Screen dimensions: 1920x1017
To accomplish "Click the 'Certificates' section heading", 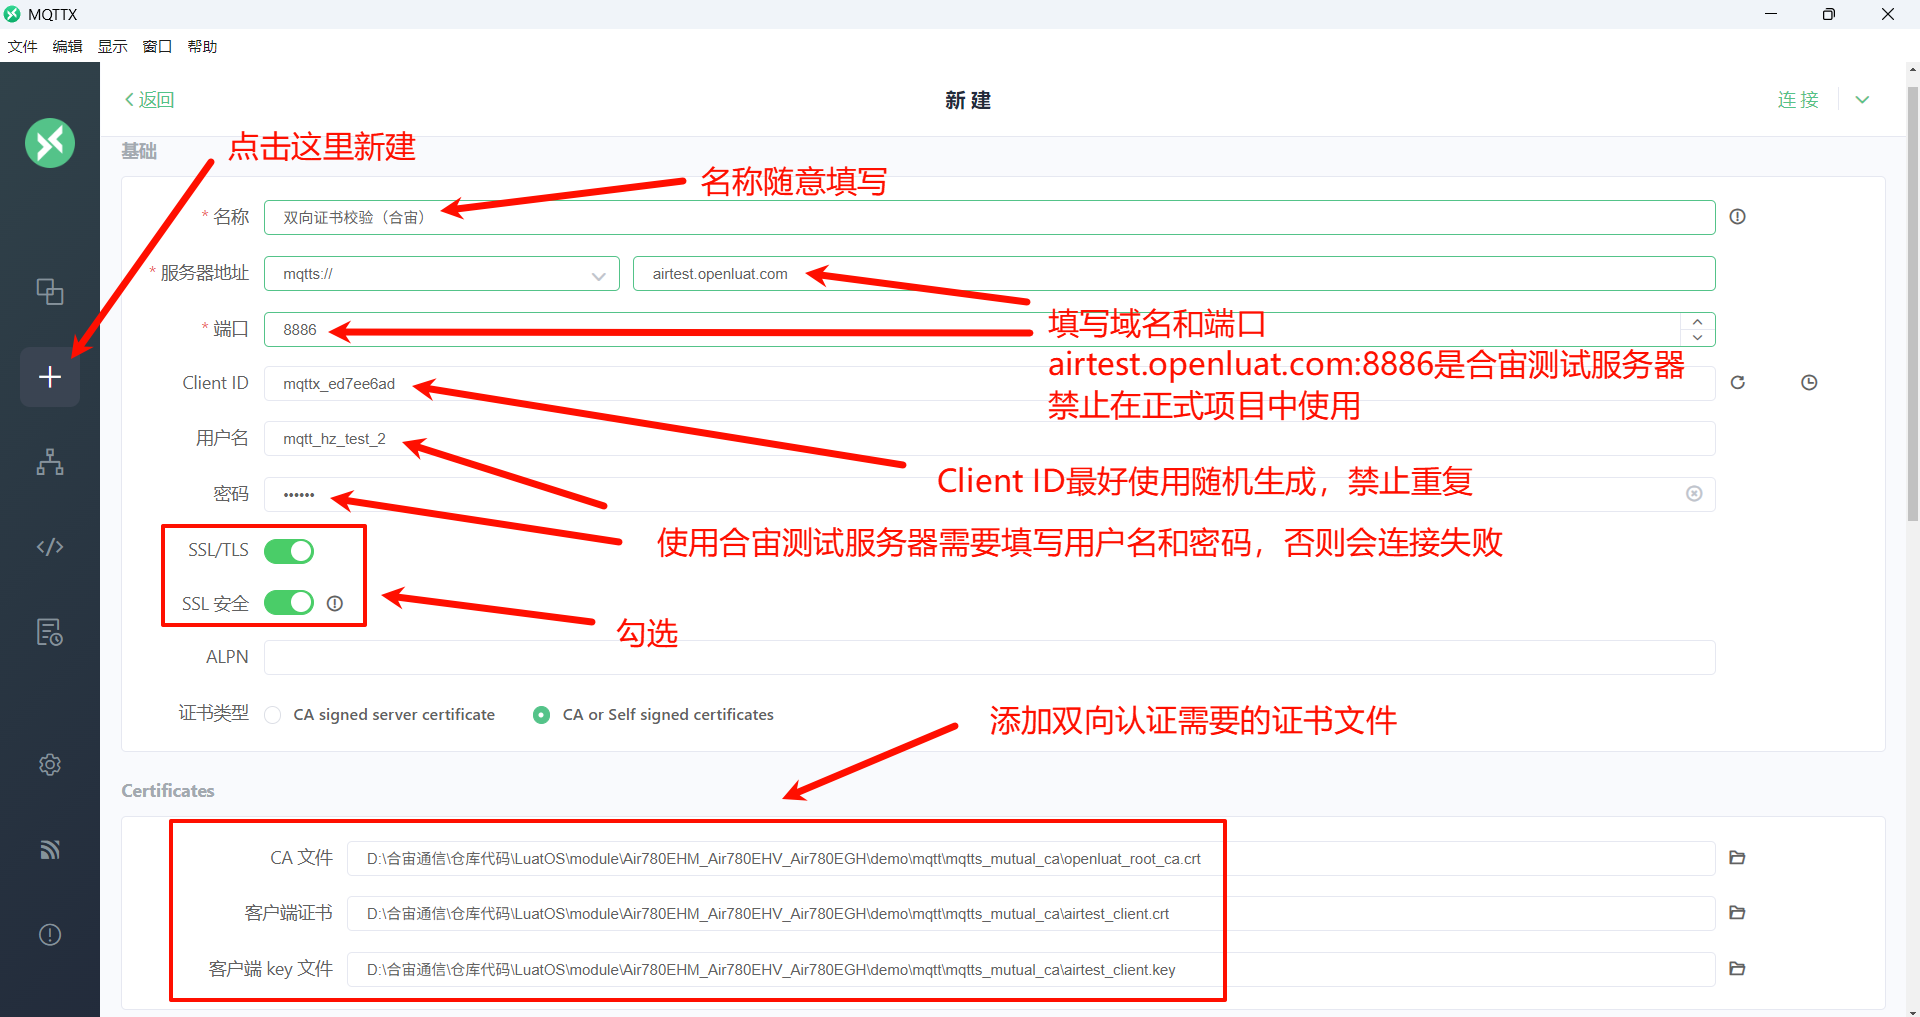I will click(168, 791).
